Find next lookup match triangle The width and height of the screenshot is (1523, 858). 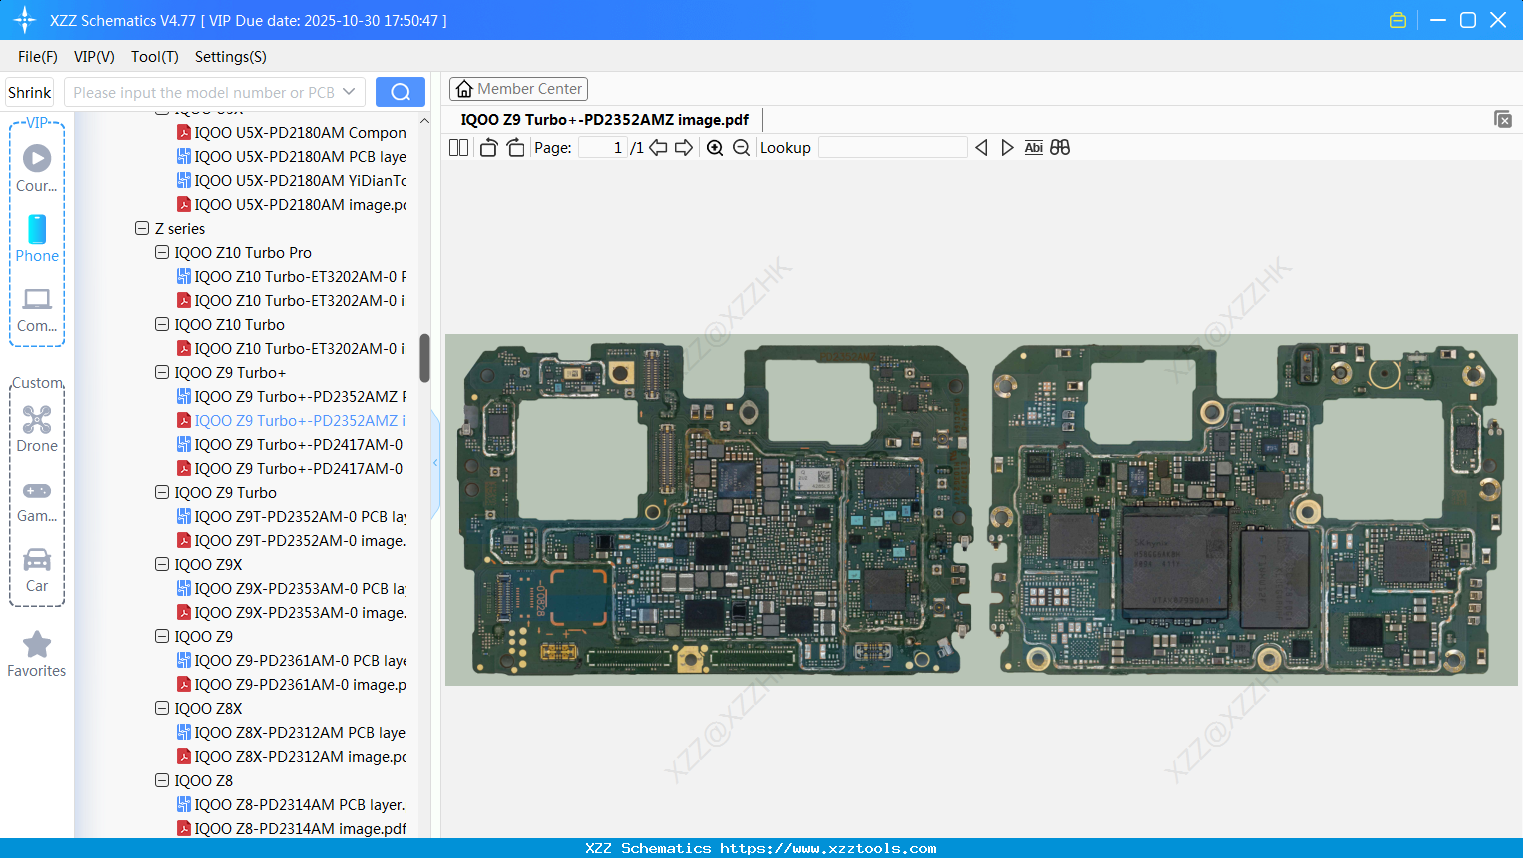point(1007,148)
